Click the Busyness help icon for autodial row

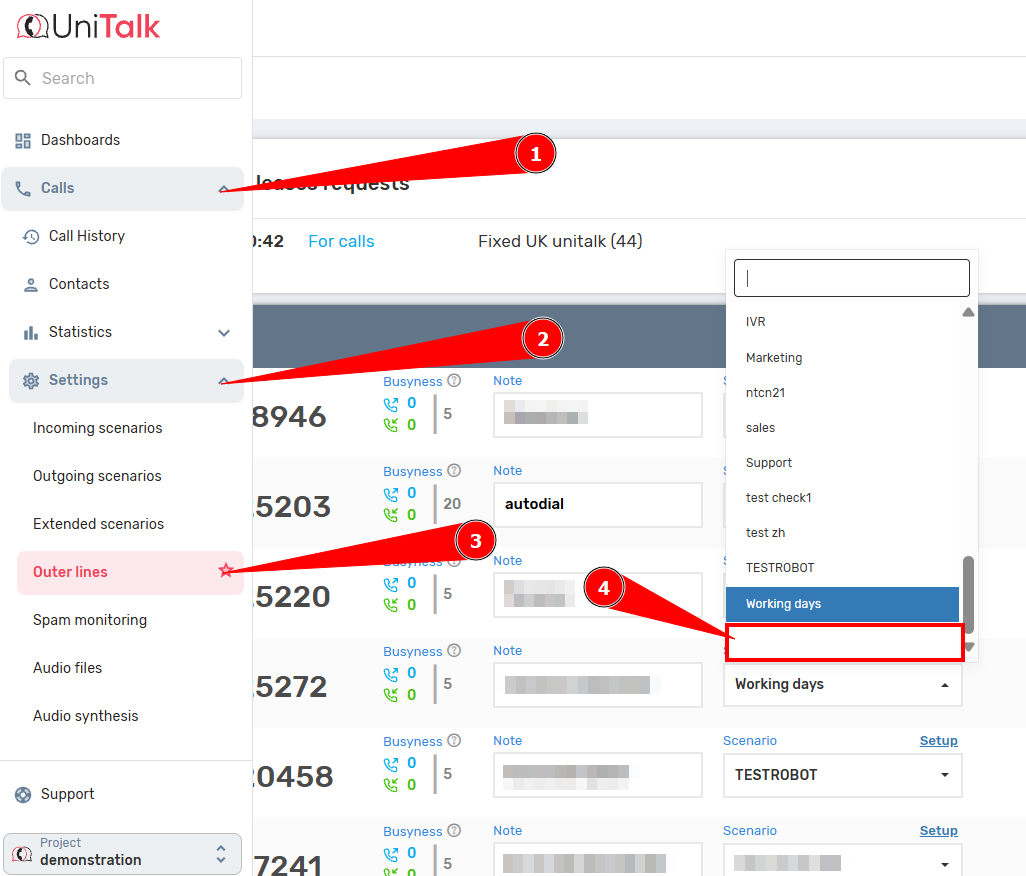(x=454, y=471)
